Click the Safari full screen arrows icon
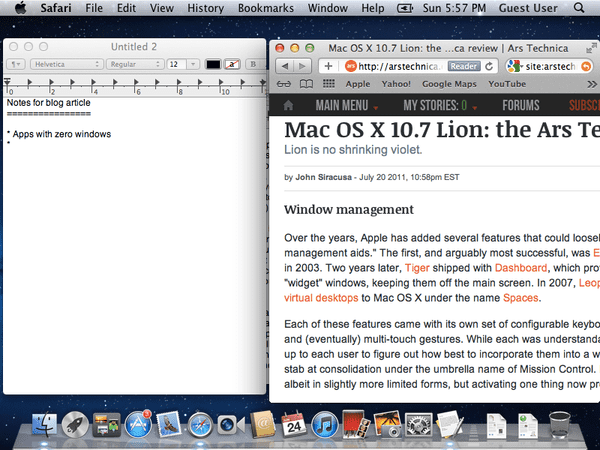 click(x=592, y=48)
